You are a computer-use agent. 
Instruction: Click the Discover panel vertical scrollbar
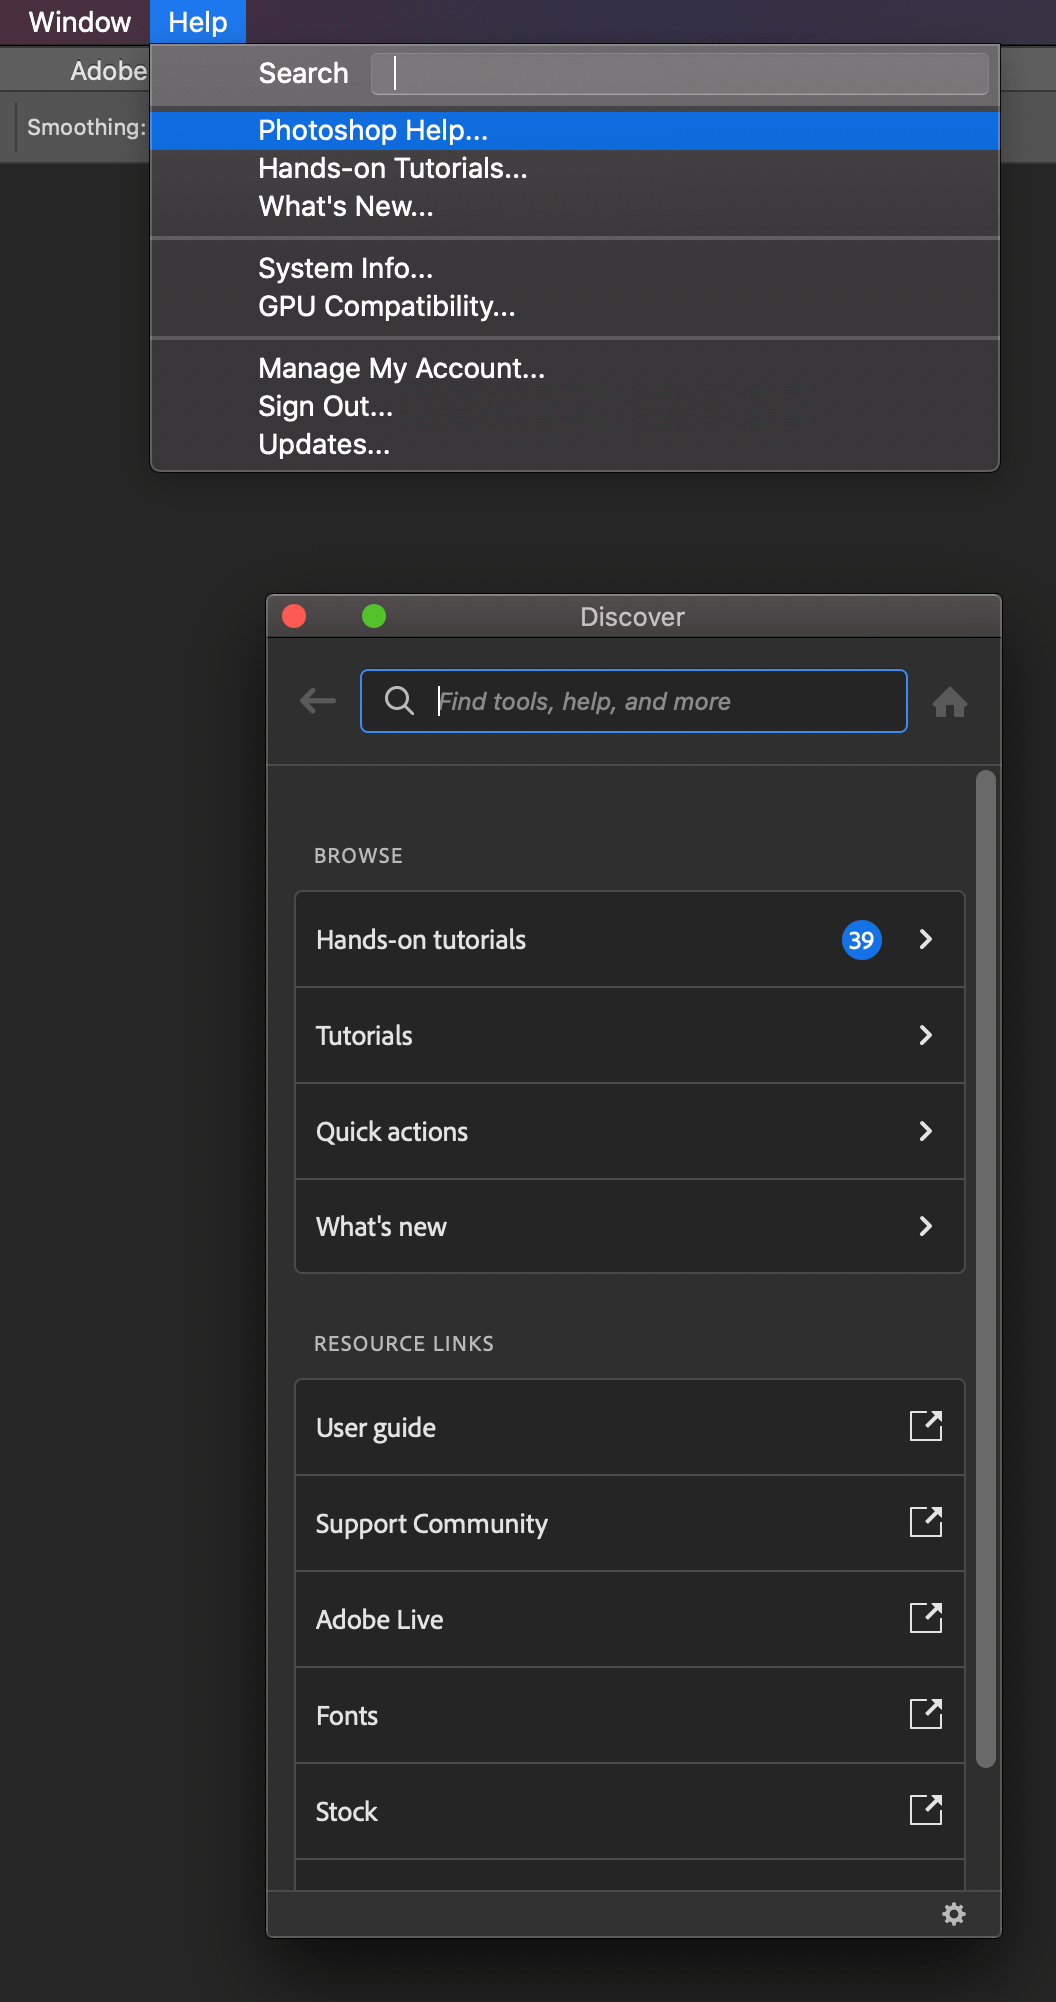click(x=986, y=1269)
